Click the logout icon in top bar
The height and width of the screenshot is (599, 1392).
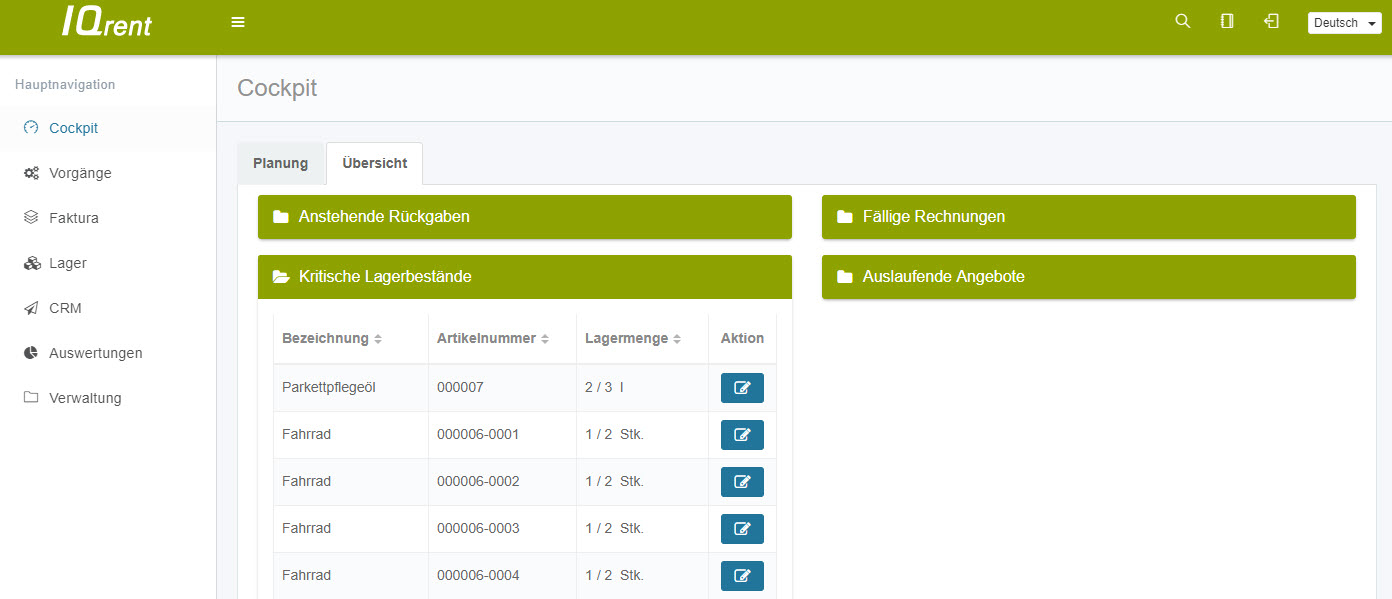pos(1271,21)
